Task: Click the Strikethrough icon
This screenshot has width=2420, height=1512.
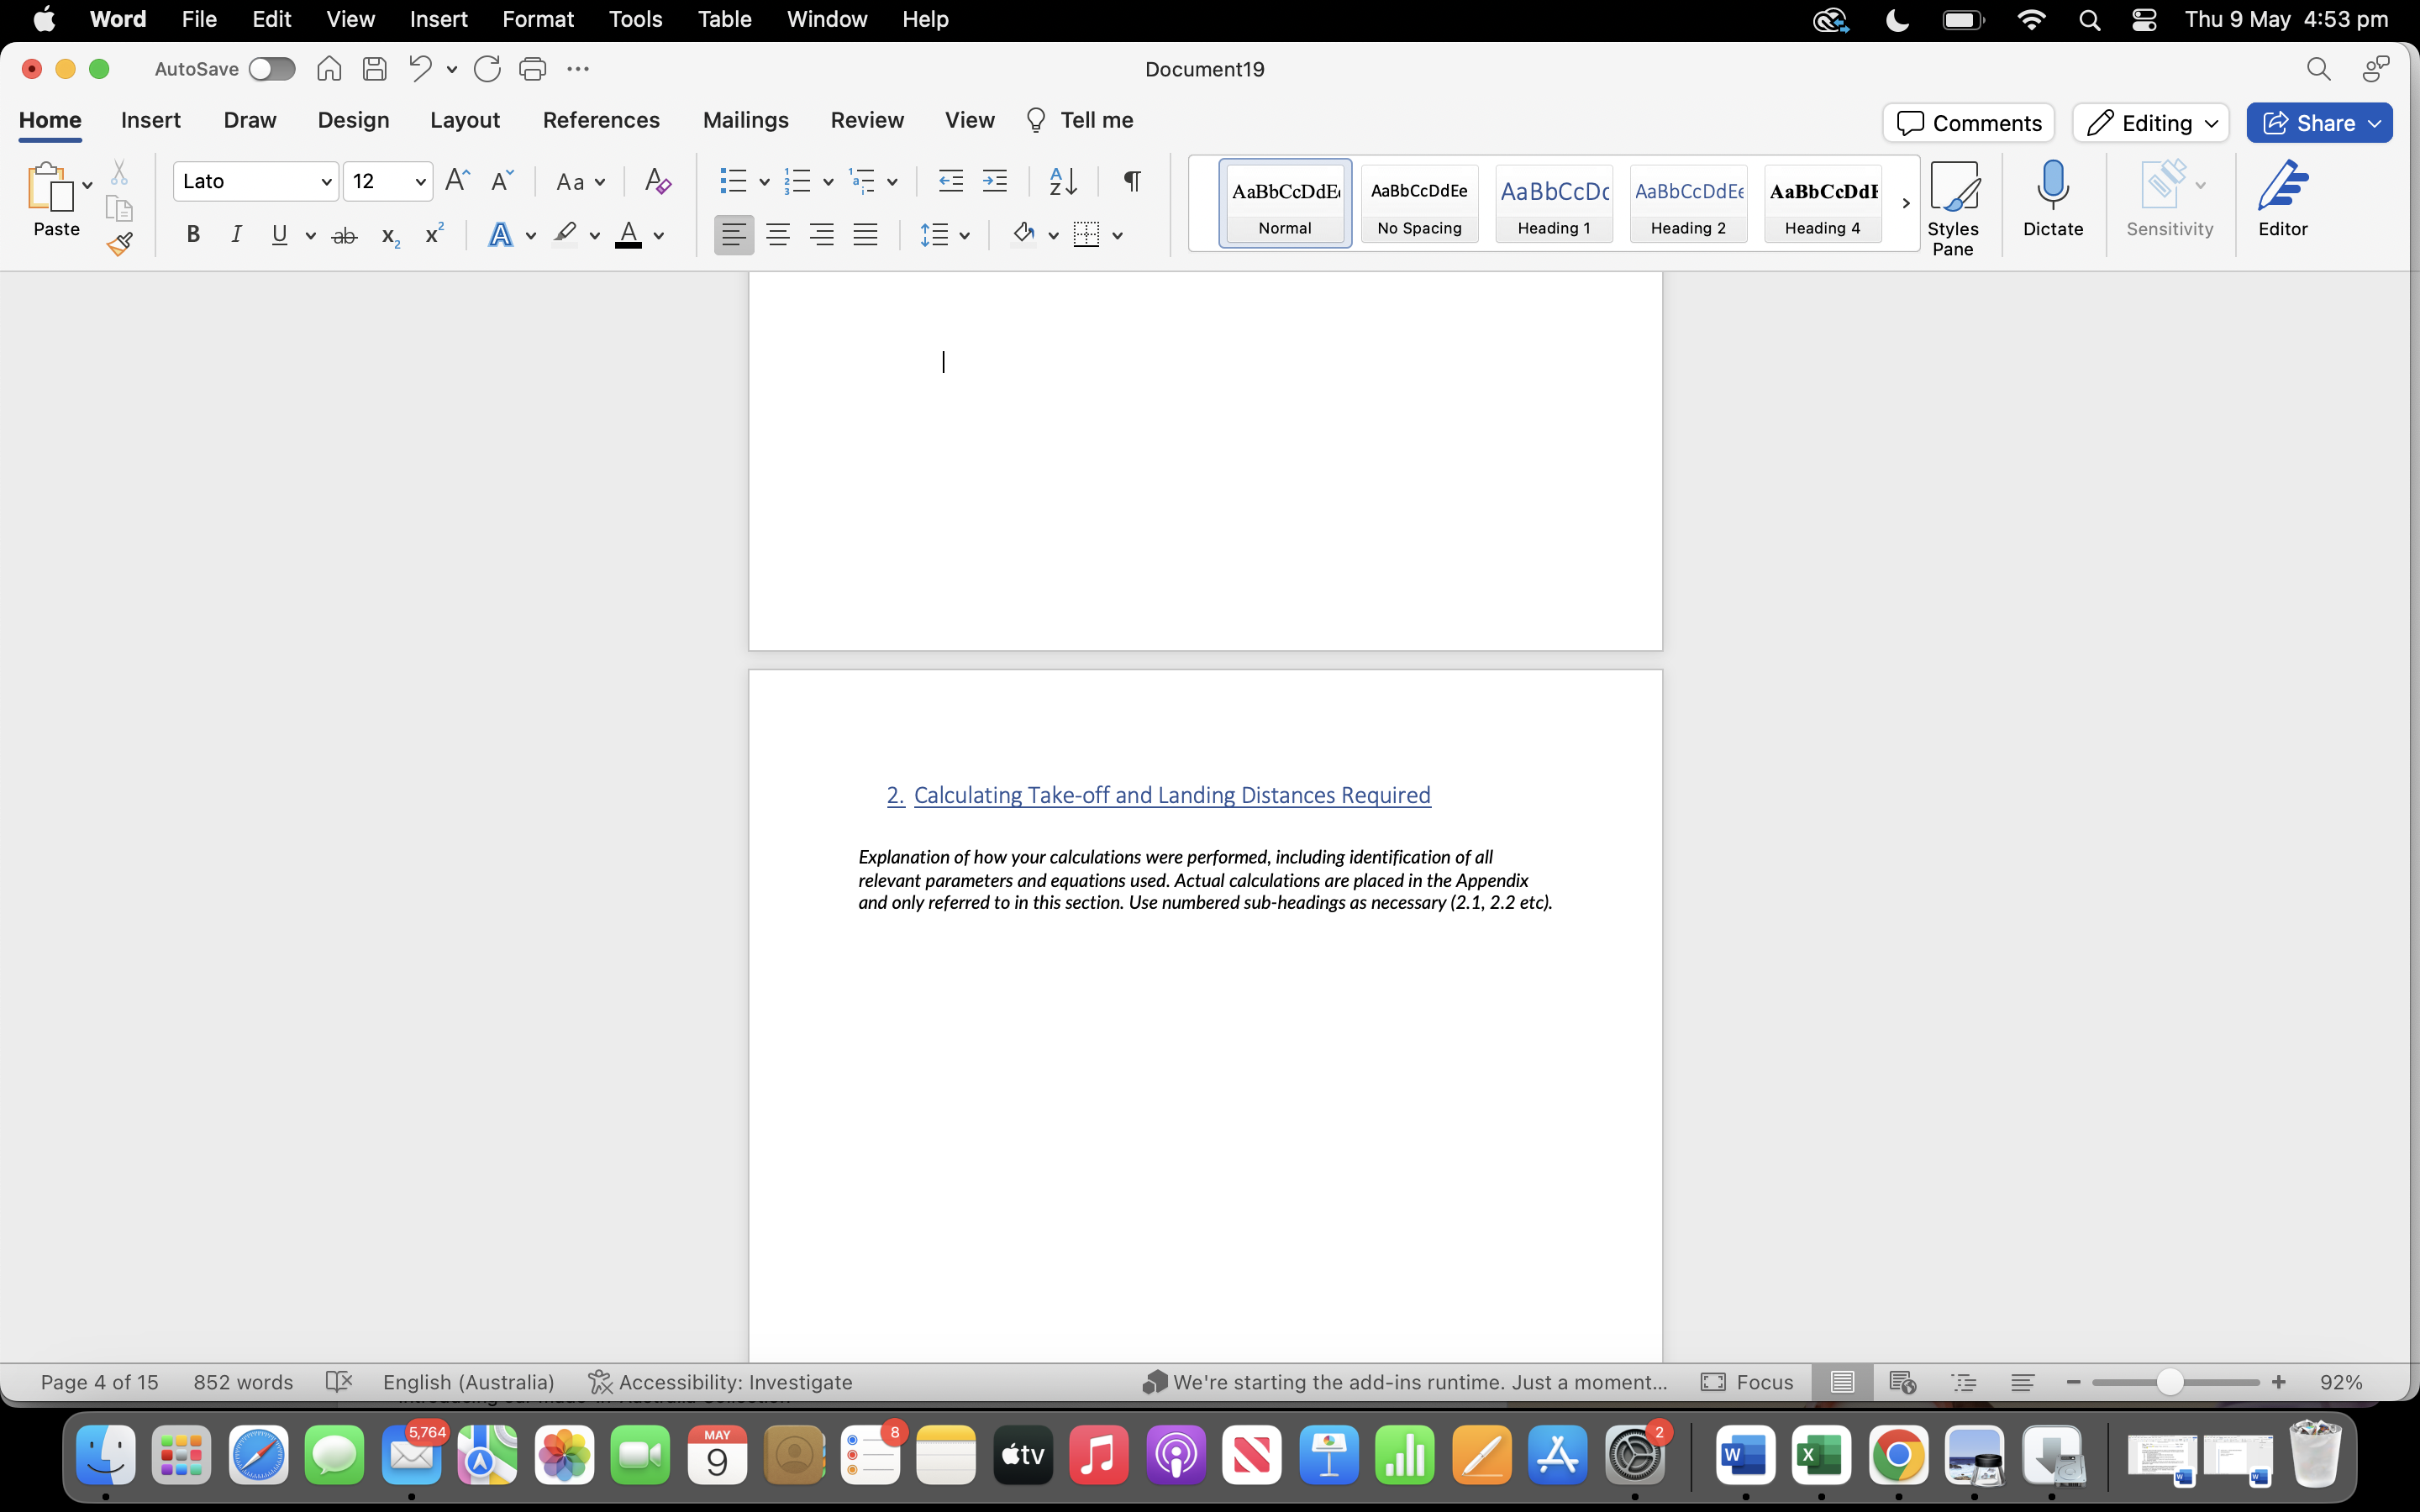Action: [344, 234]
